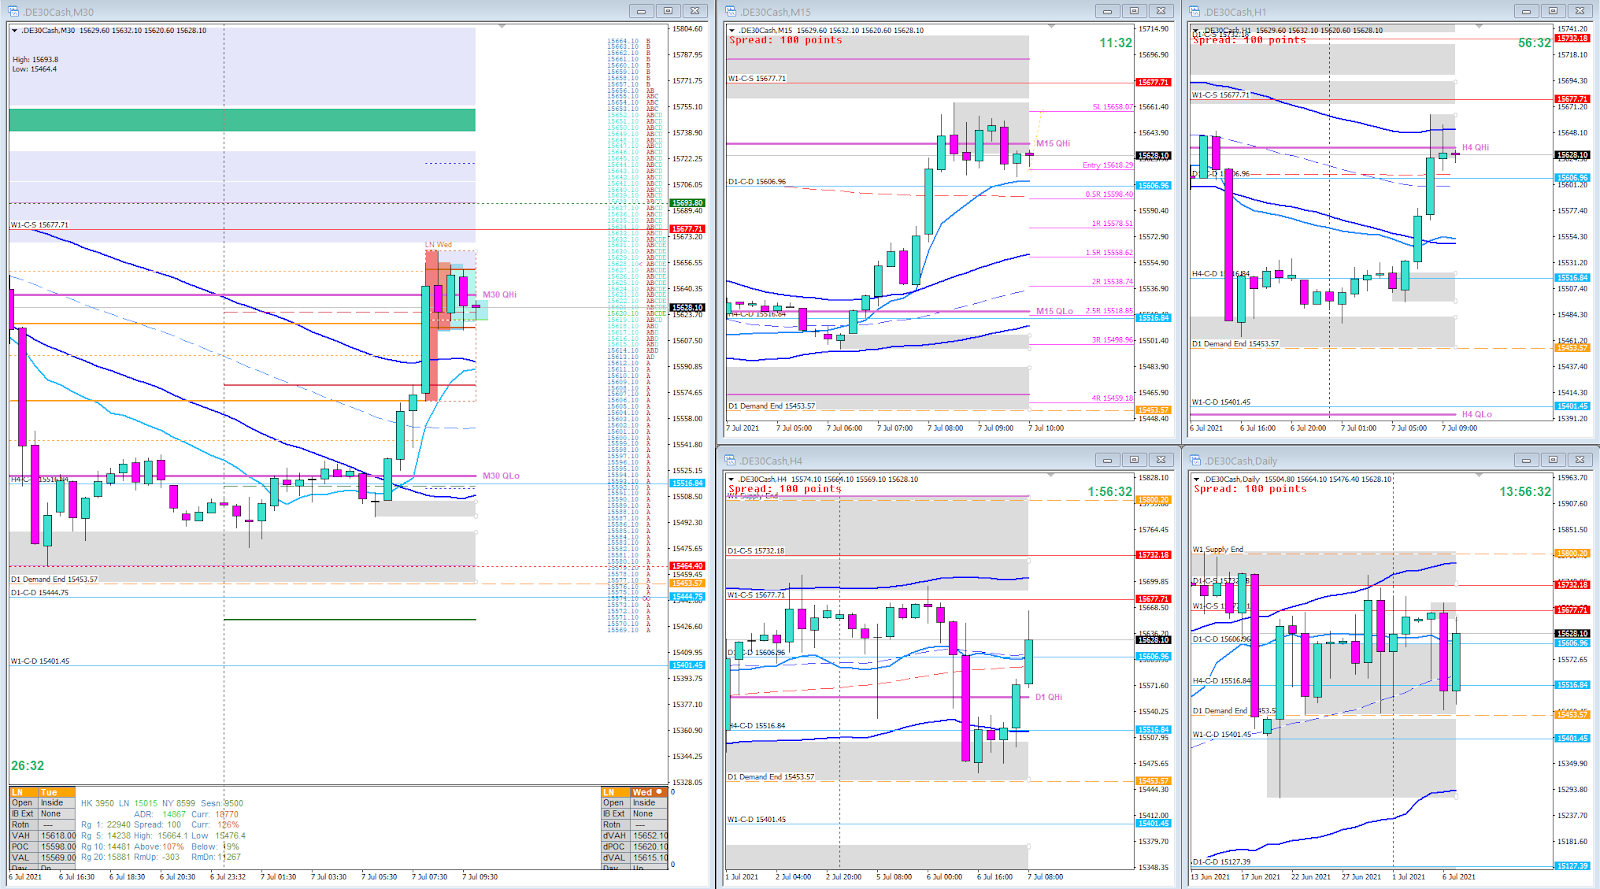Click the dVAH value 15652.10 cell
Screen dimensions: 1600x889
[650, 836]
